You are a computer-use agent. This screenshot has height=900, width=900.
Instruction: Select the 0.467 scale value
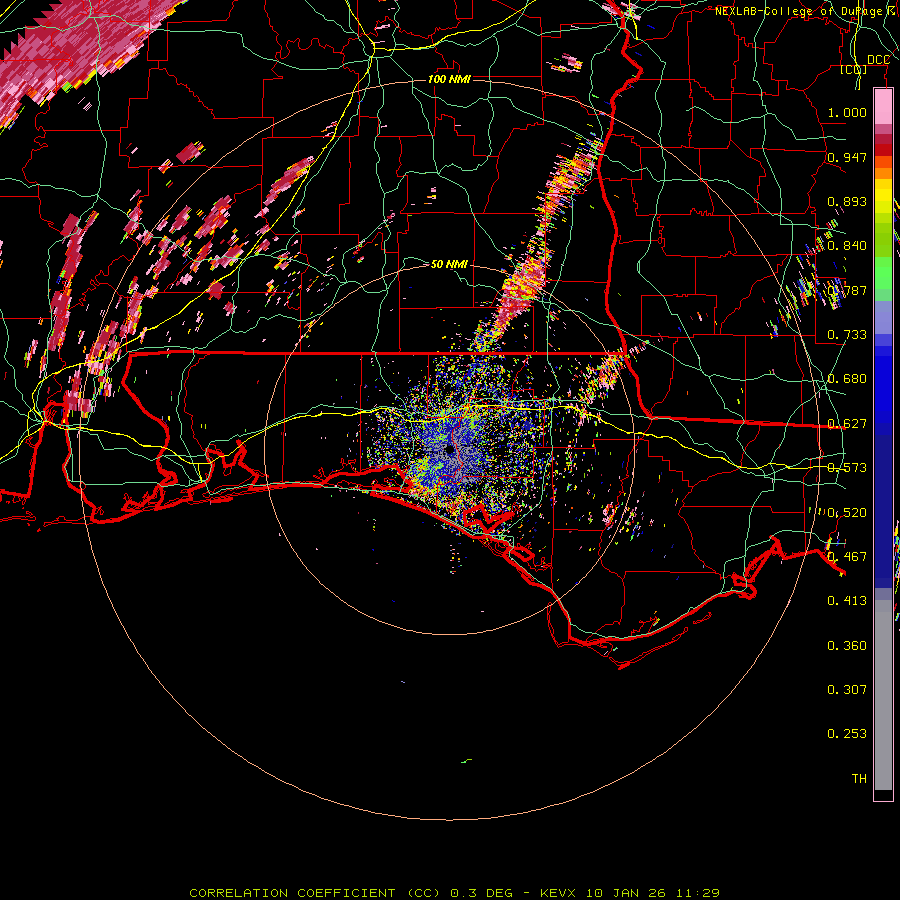[x=847, y=557]
